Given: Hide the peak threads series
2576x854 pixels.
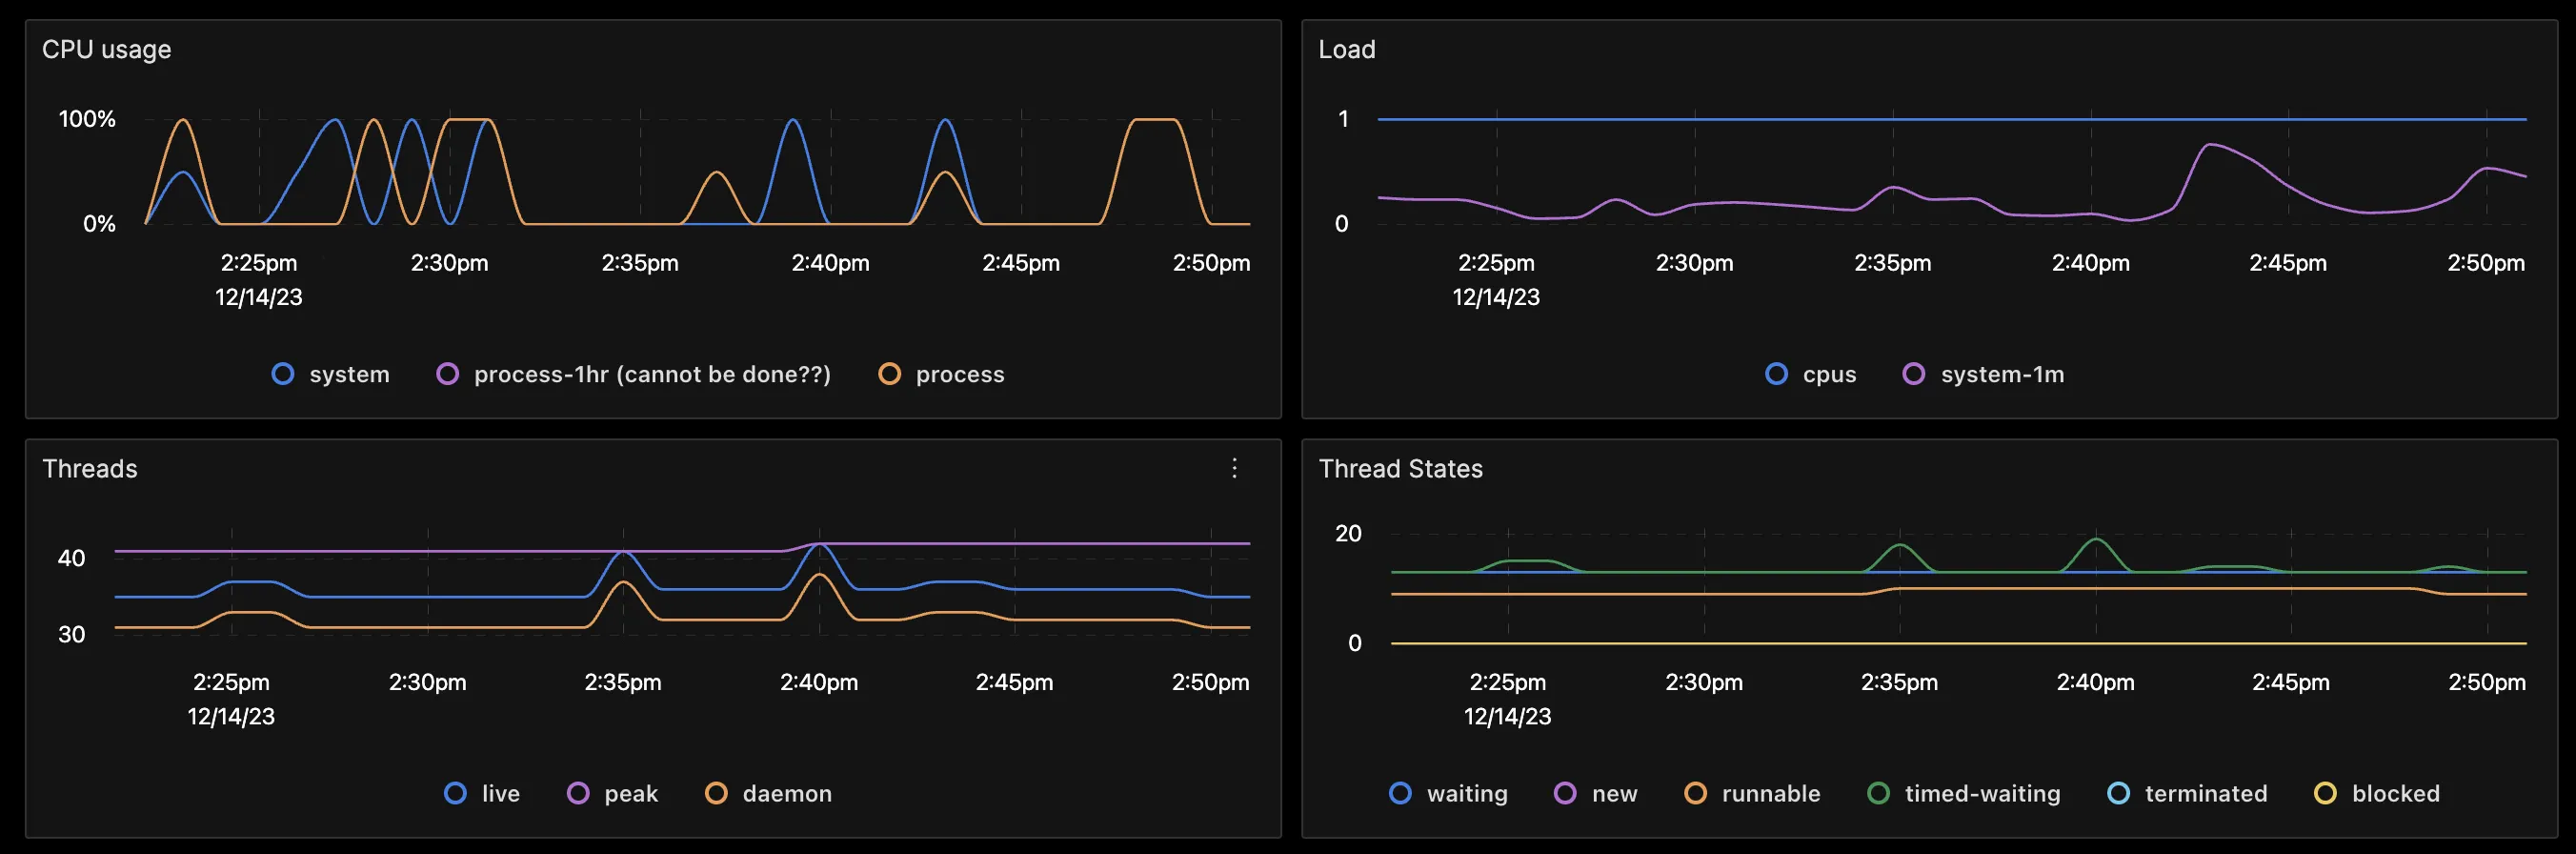Looking at the screenshot, I should pyautogui.click(x=612, y=793).
